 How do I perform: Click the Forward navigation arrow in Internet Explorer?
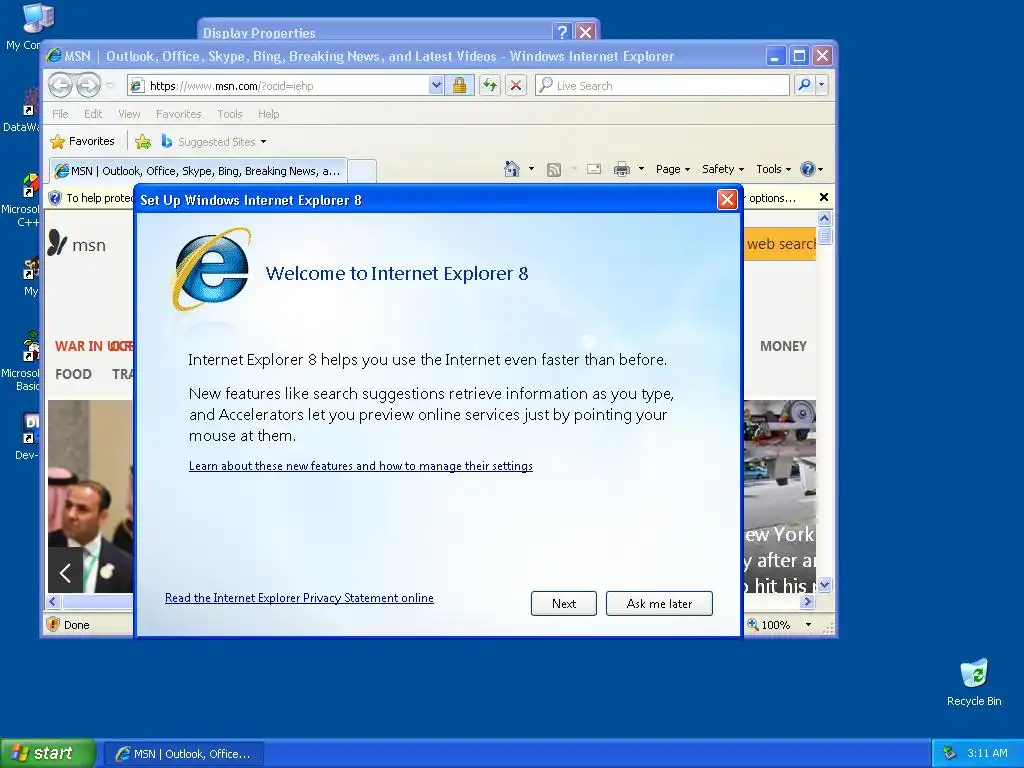point(89,85)
